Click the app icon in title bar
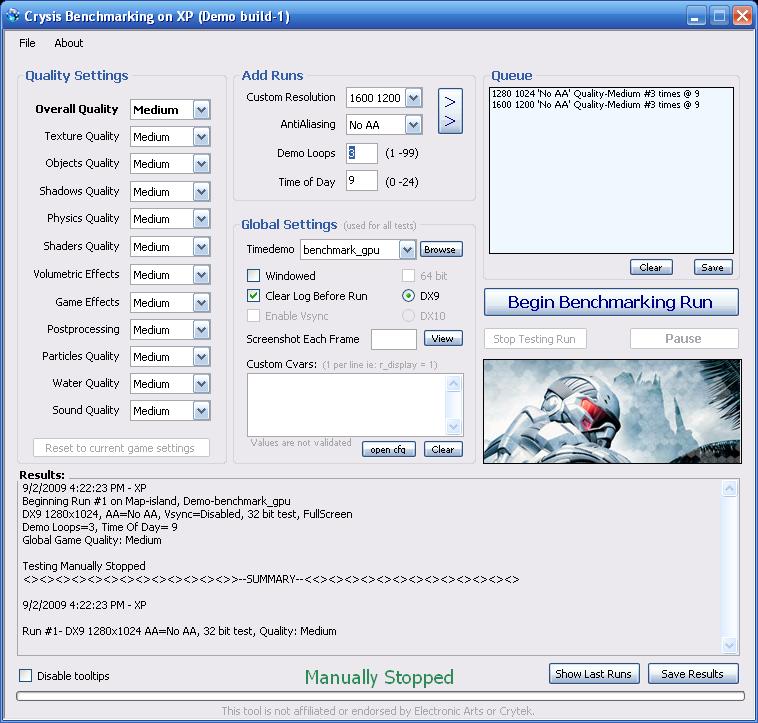The height and width of the screenshot is (723, 758). 13,15
